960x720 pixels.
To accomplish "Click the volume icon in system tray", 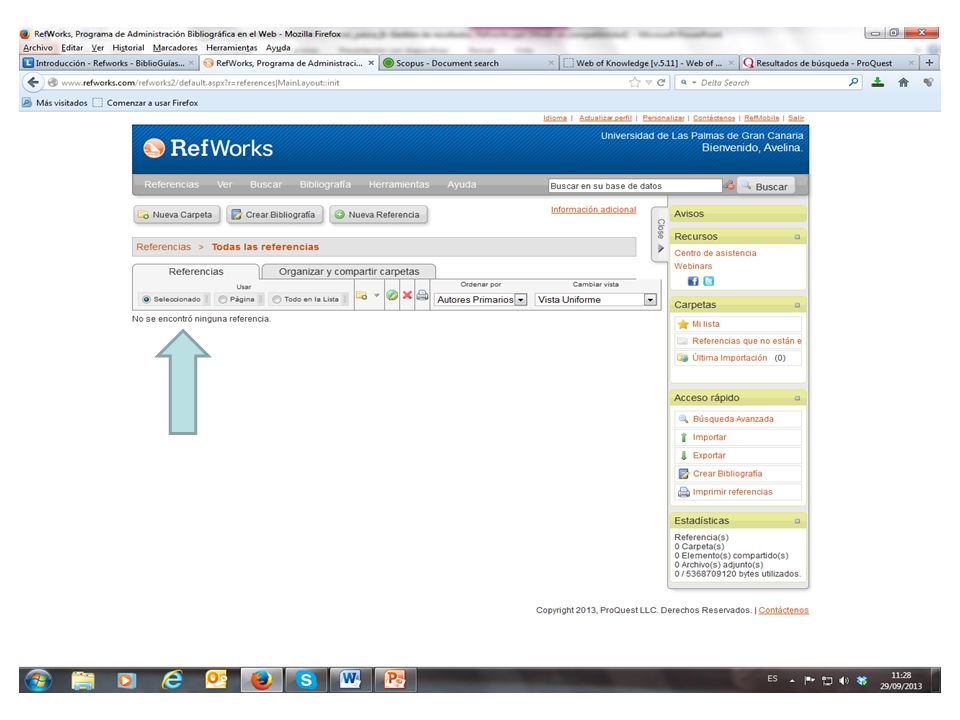I will pos(844,680).
